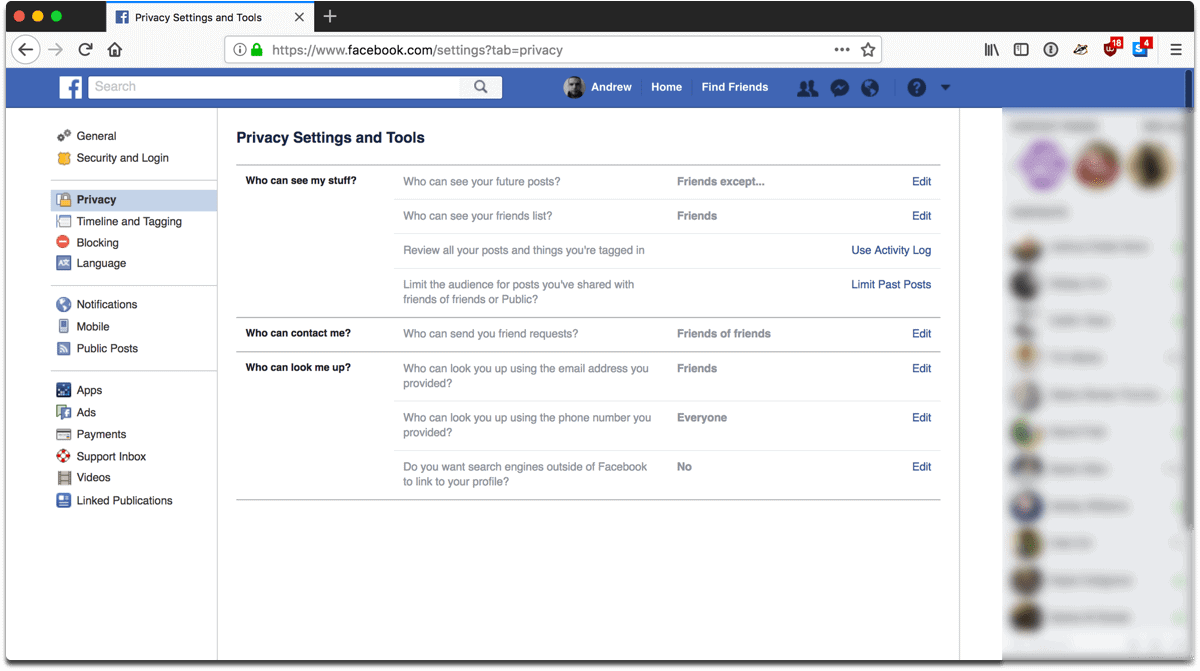
Task: Open the Firefox hamburger menu
Action: [1176, 50]
